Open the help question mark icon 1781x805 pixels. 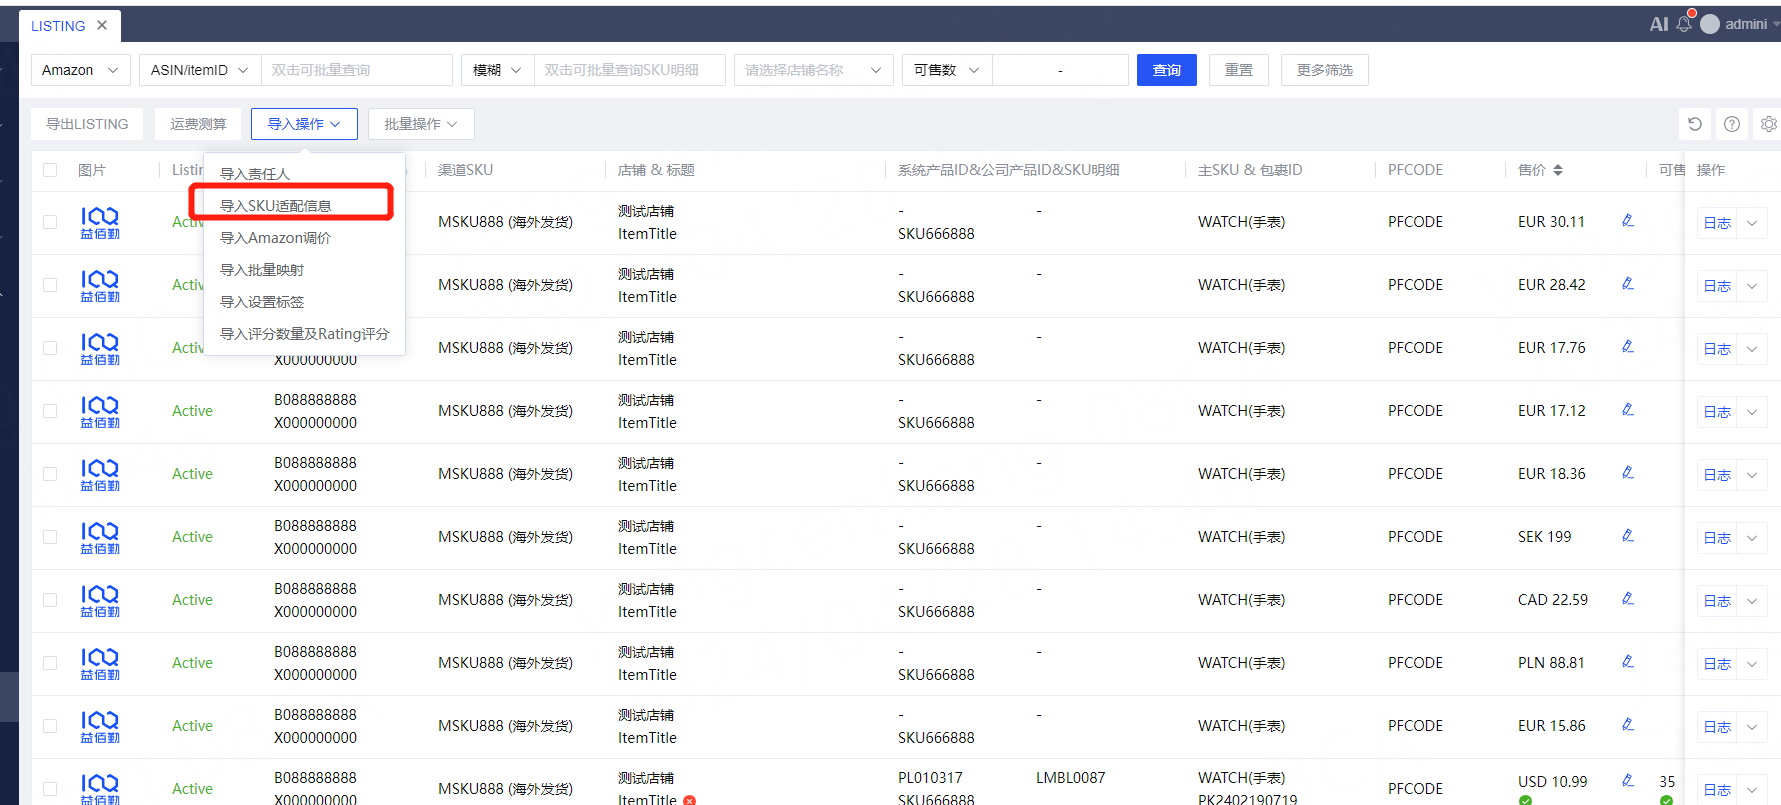pyautogui.click(x=1732, y=124)
